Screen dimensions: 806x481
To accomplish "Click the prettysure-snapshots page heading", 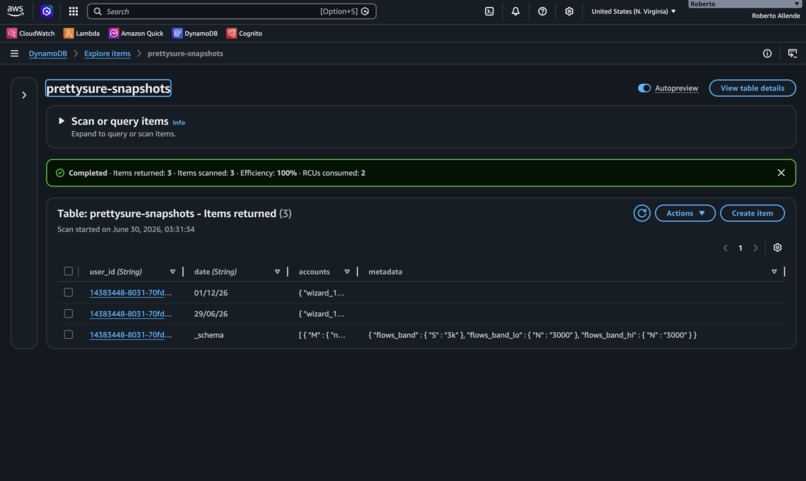I will tap(108, 88).
